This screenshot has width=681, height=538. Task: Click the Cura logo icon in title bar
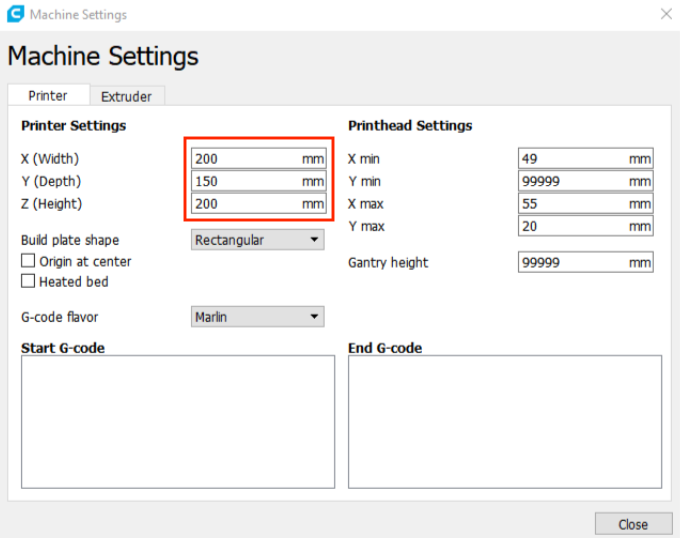[x=15, y=14]
